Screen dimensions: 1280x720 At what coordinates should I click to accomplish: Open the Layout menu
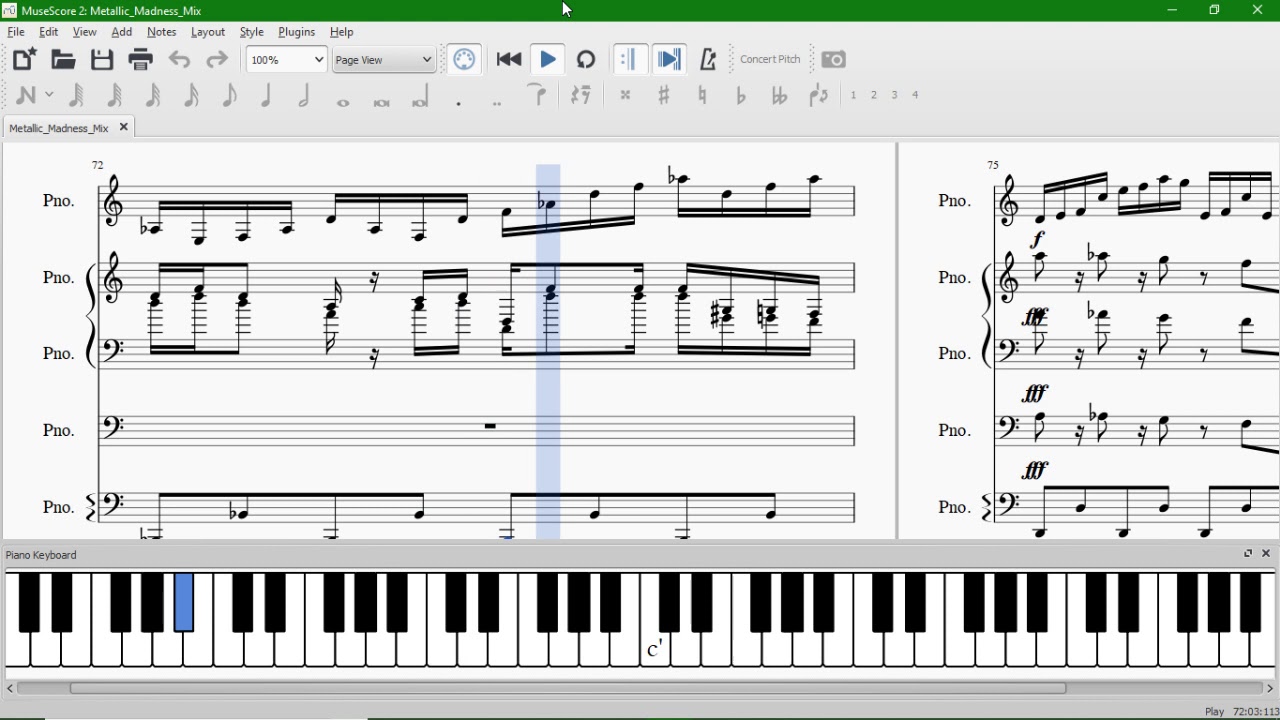tap(208, 32)
